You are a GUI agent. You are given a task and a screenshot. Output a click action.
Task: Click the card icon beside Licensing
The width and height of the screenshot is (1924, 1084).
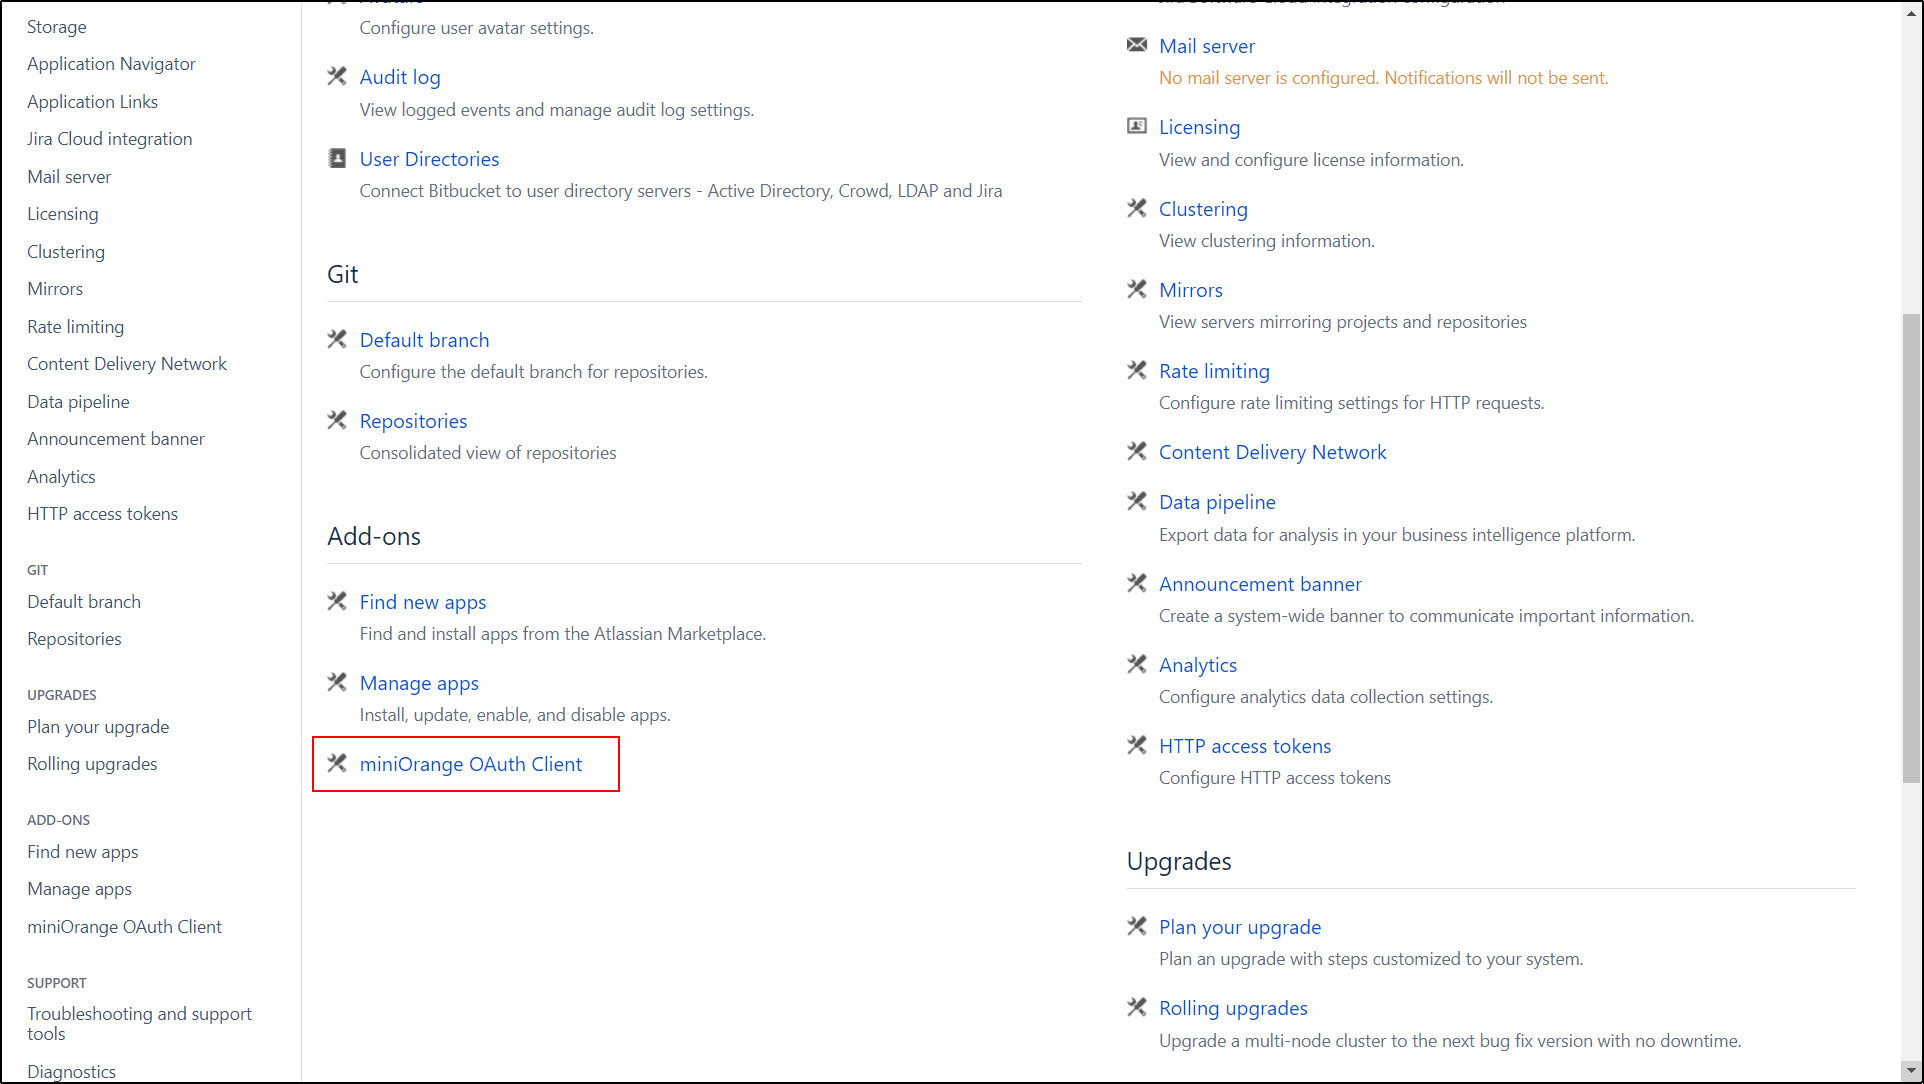click(1137, 126)
